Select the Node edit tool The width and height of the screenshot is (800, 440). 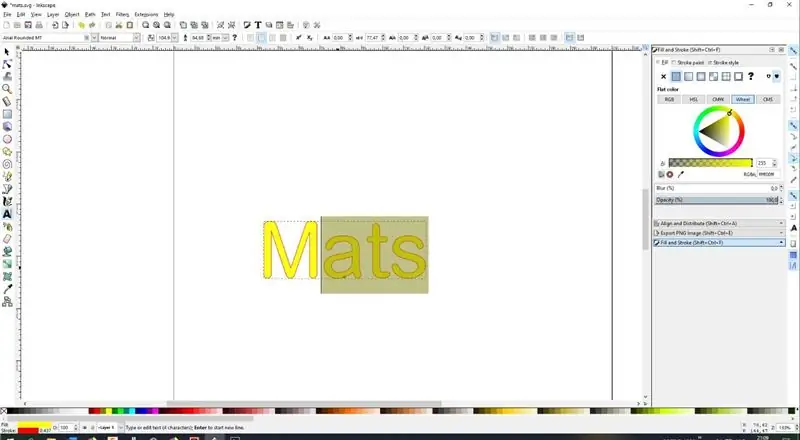7,64
